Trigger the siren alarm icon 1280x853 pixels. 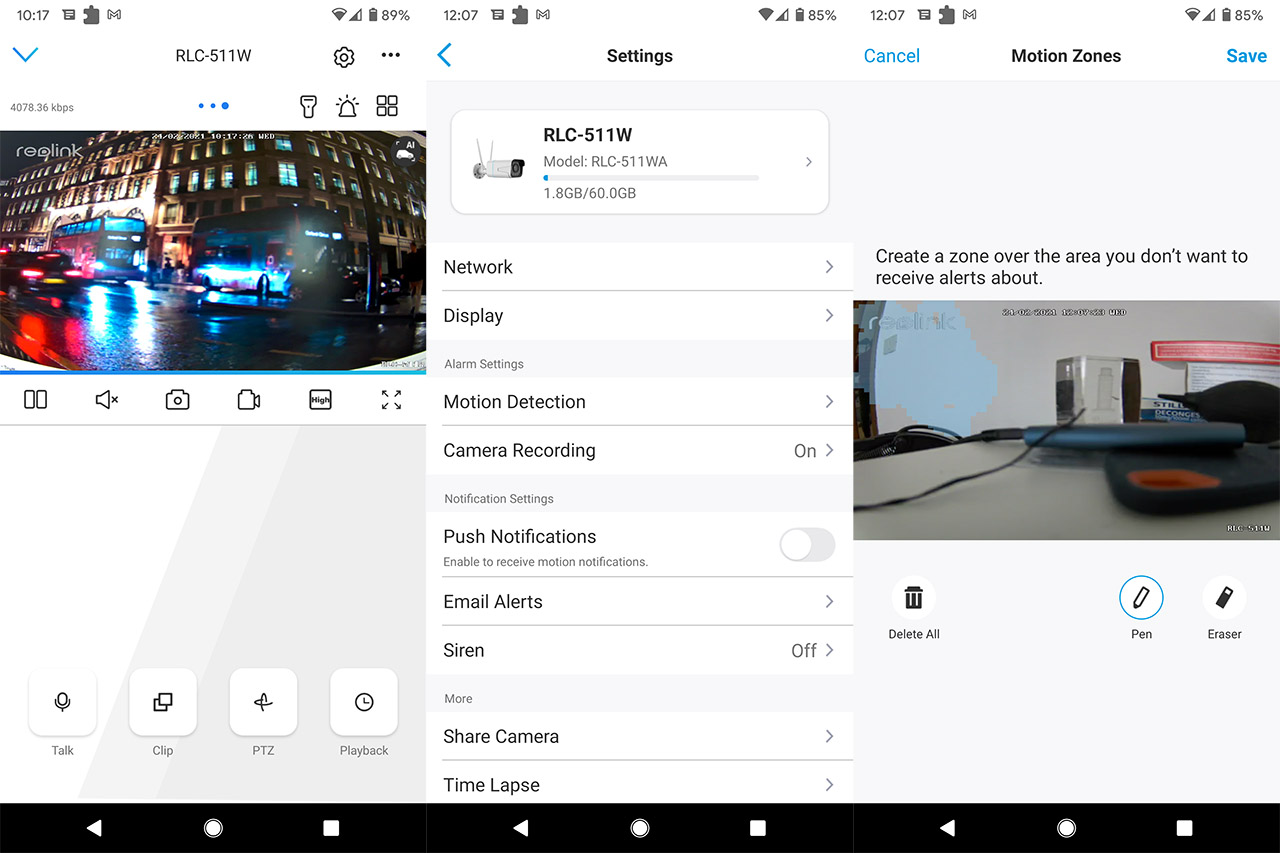click(347, 106)
